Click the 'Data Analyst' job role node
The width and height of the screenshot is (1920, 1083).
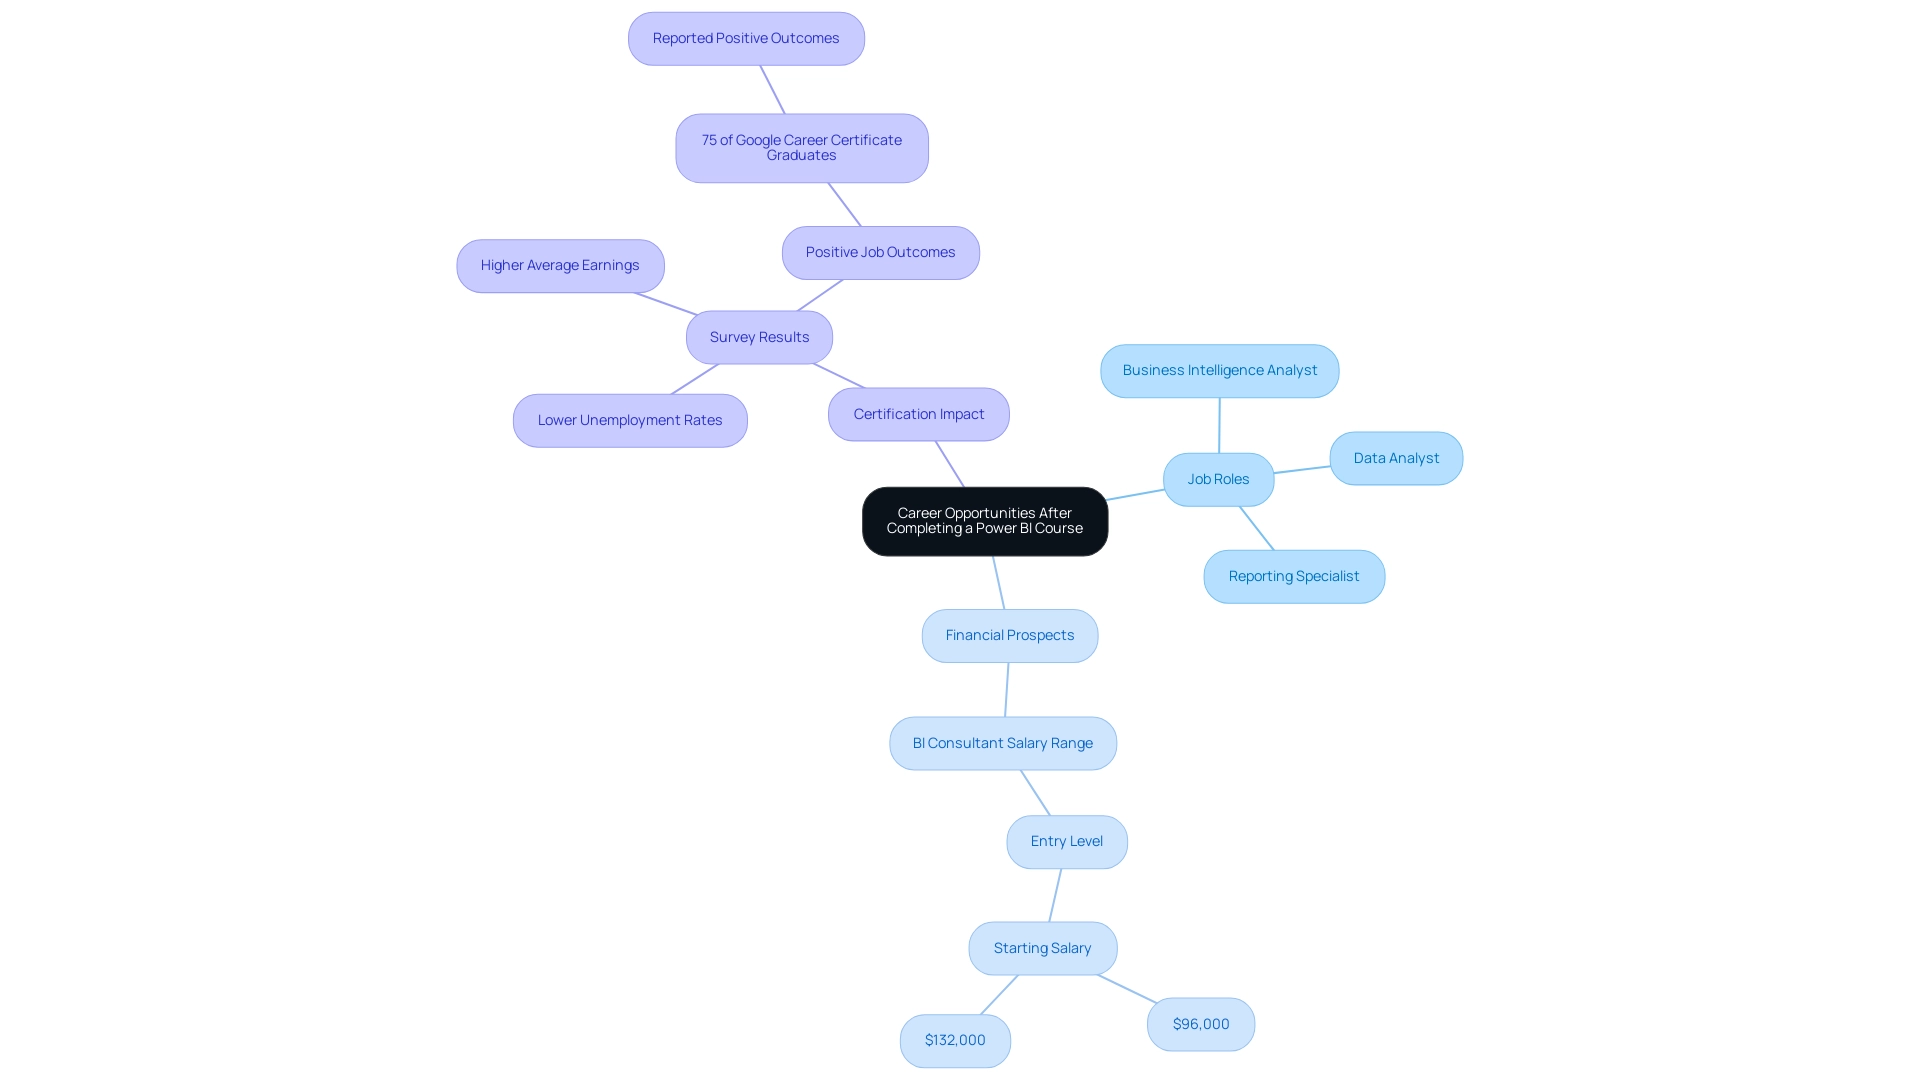click(x=1396, y=458)
